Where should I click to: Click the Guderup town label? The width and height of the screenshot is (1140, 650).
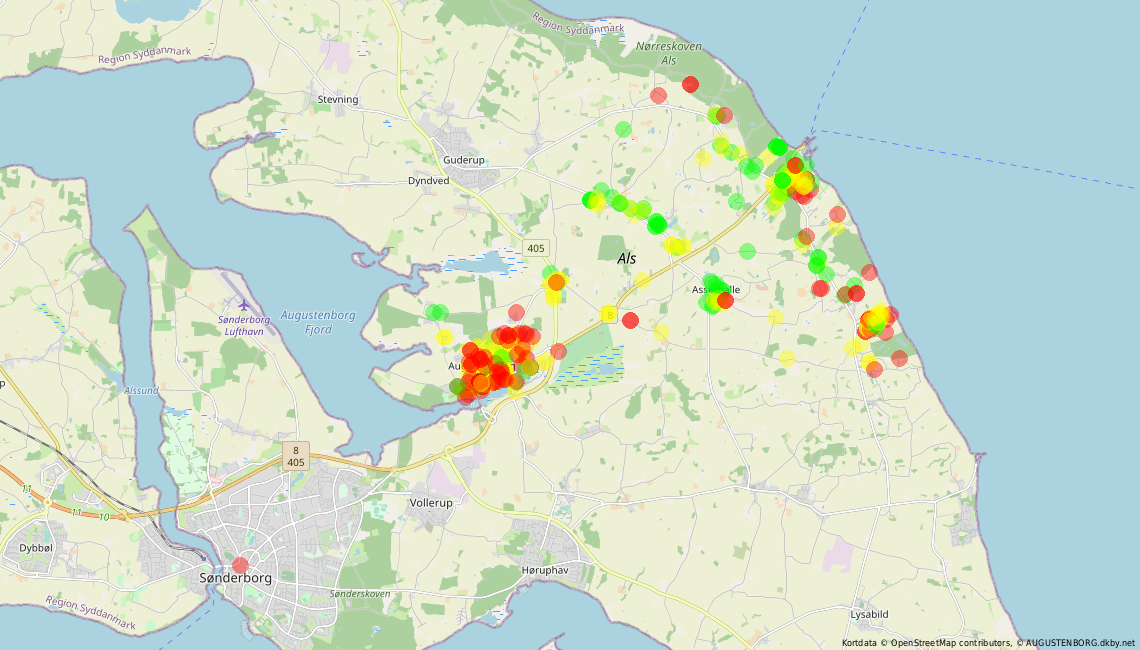tap(464, 160)
